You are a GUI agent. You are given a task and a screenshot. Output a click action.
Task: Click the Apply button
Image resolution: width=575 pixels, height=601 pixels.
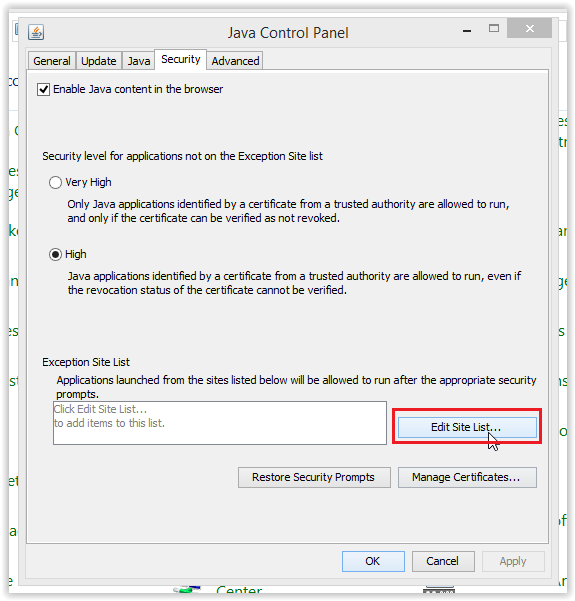(513, 561)
